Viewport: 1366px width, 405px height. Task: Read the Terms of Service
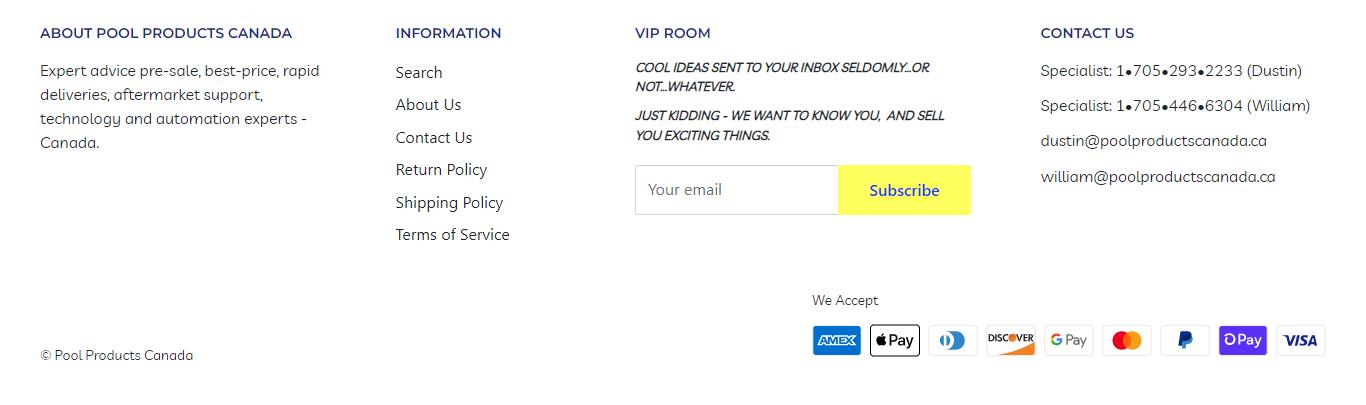(452, 235)
